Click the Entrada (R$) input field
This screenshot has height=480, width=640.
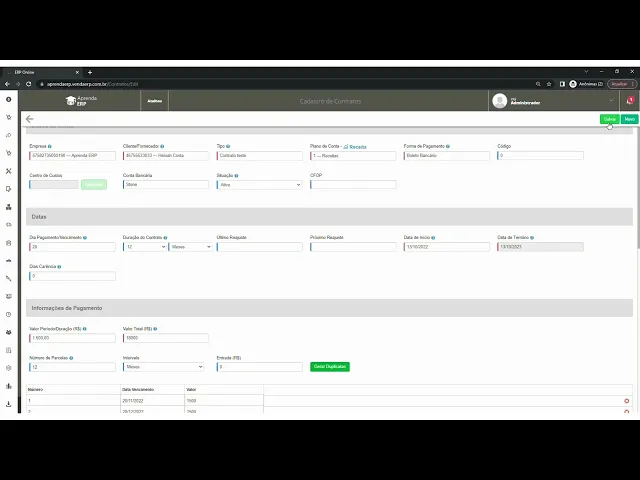pos(260,367)
